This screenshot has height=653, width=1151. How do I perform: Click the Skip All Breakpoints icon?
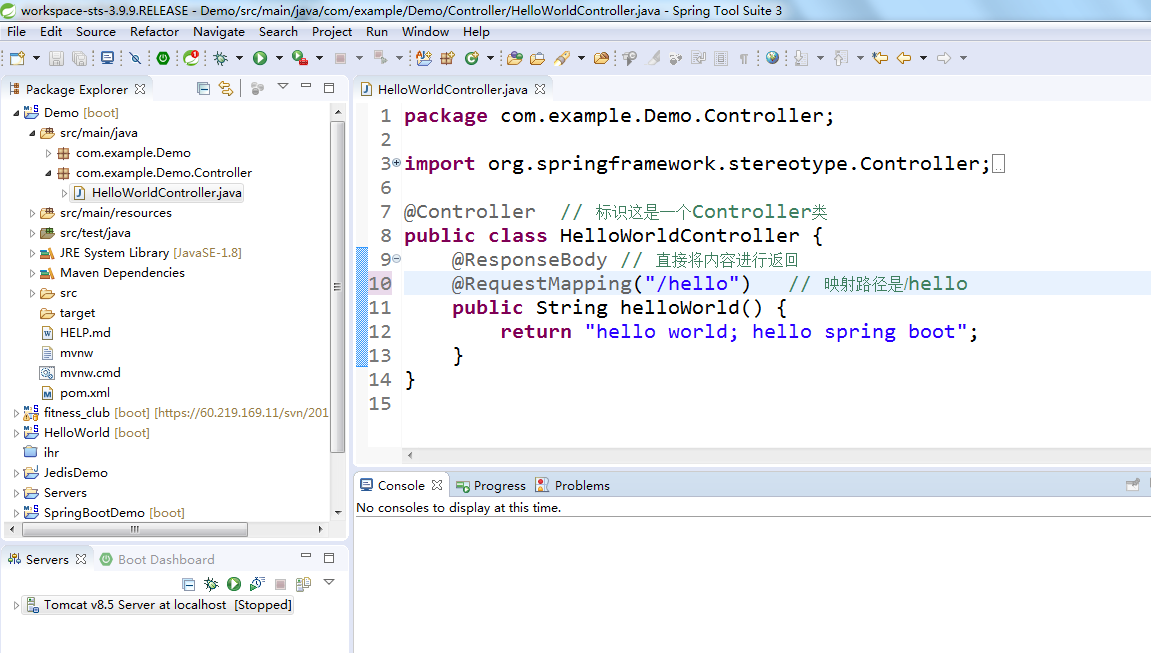(x=135, y=58)
